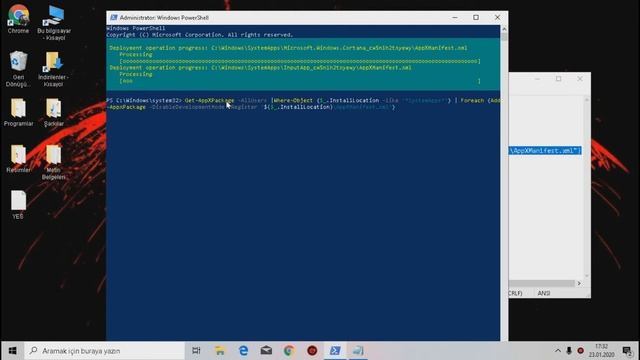Click the red recording tray icon

[580, 351]
